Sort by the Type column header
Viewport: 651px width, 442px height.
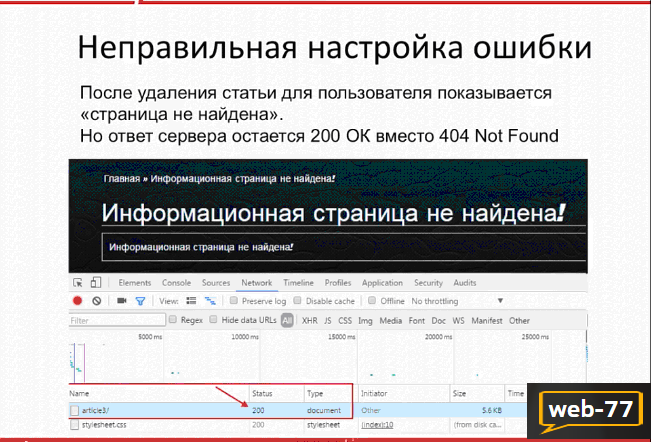[x=330, y=393]
